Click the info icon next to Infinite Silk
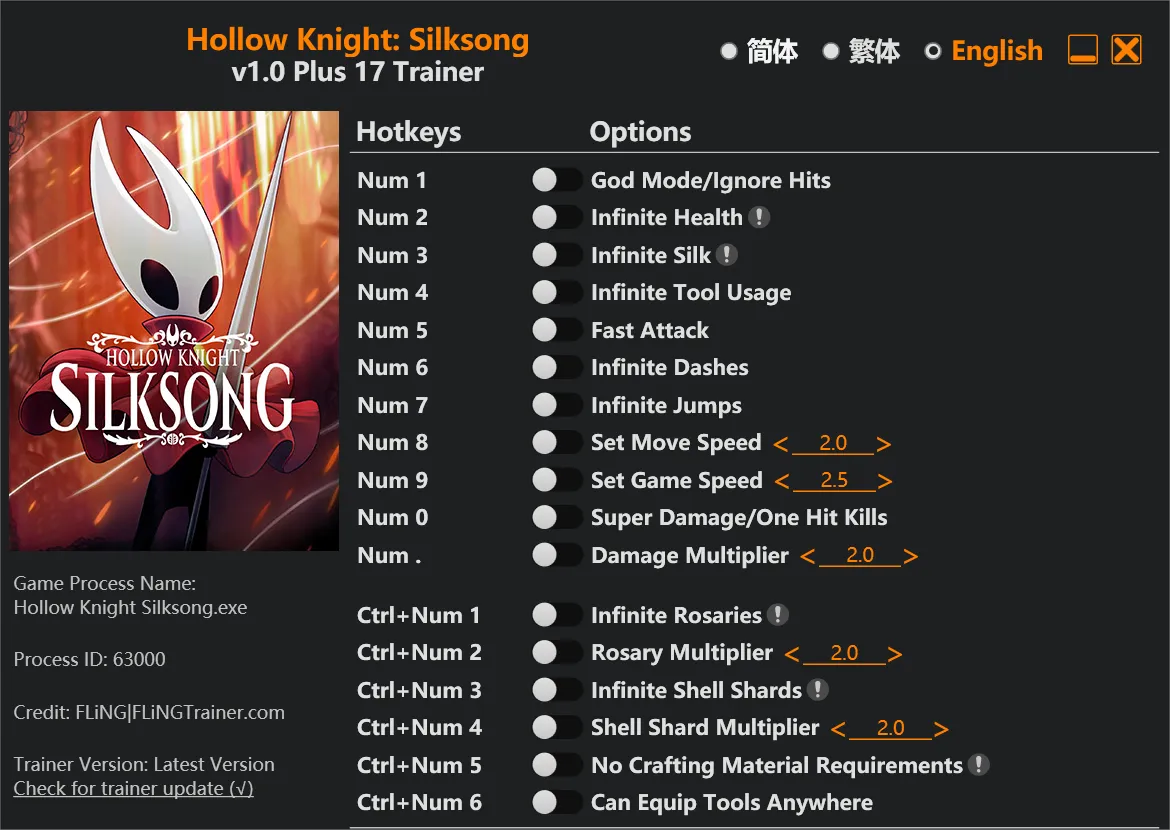This screenshot has height=830, width=1170. point(727,255)
